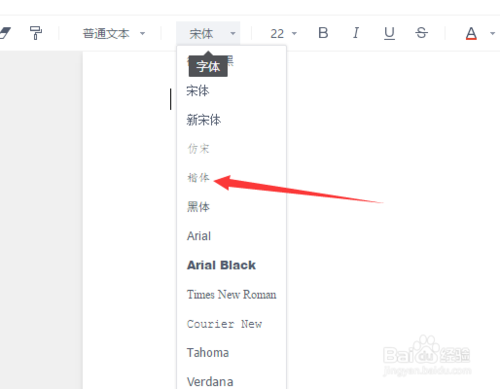Open the font size 22 dropdown

click(x=283, y=33)
